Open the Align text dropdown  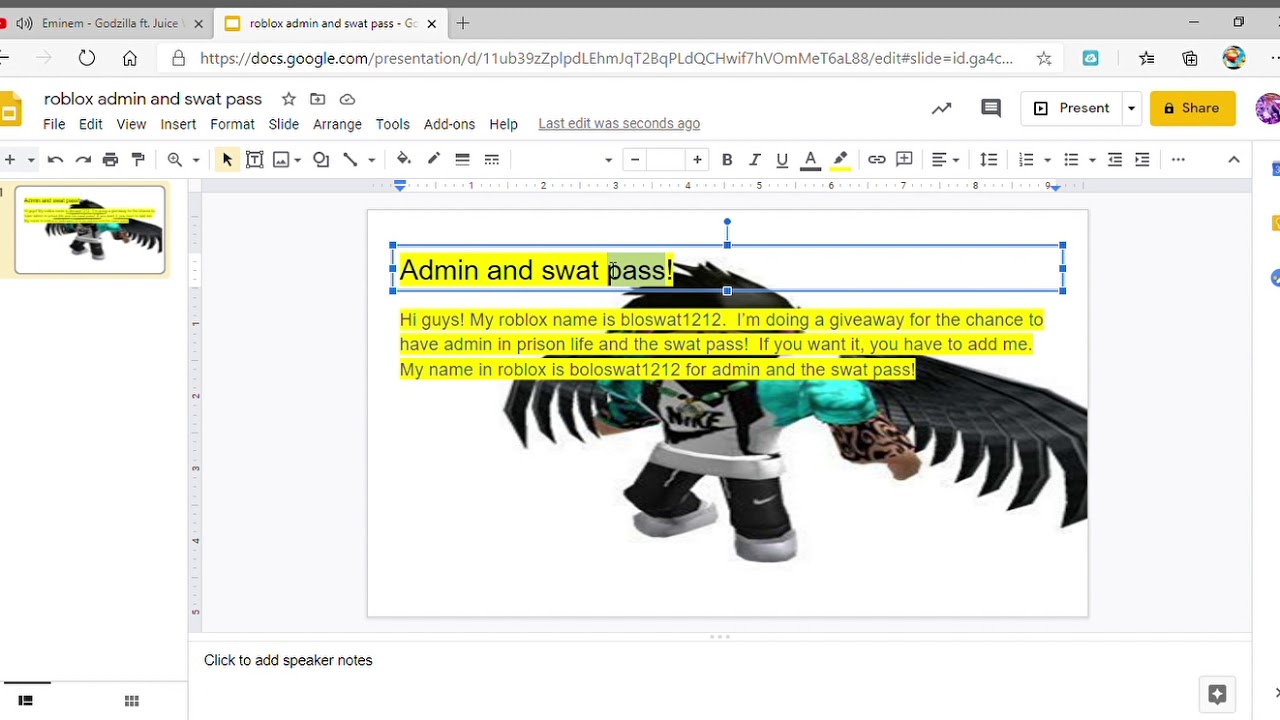(x=945, y=159)
